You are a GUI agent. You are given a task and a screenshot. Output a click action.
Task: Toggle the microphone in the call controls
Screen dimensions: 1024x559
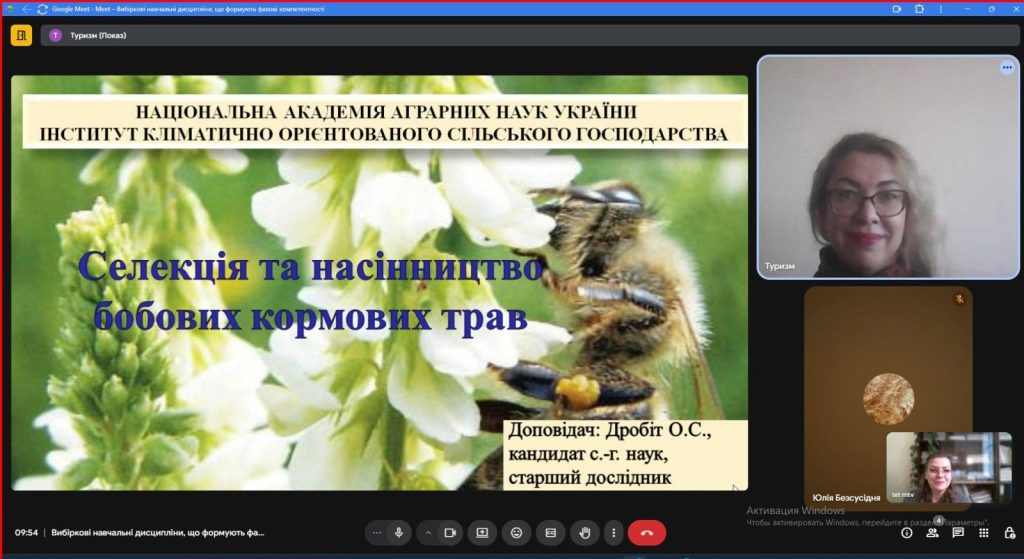[x=398, y=533]
